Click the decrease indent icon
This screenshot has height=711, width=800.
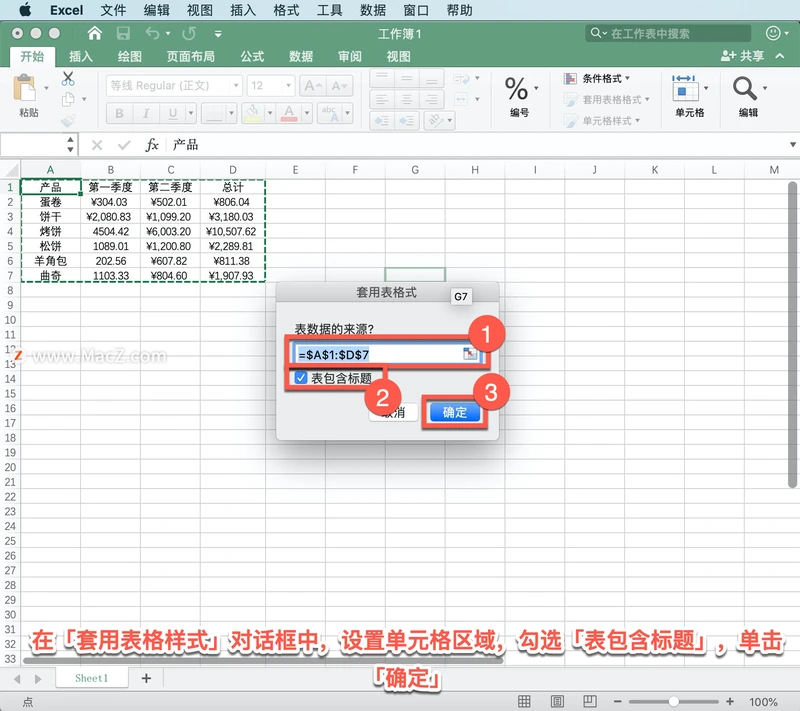click(x=382, y=121)
